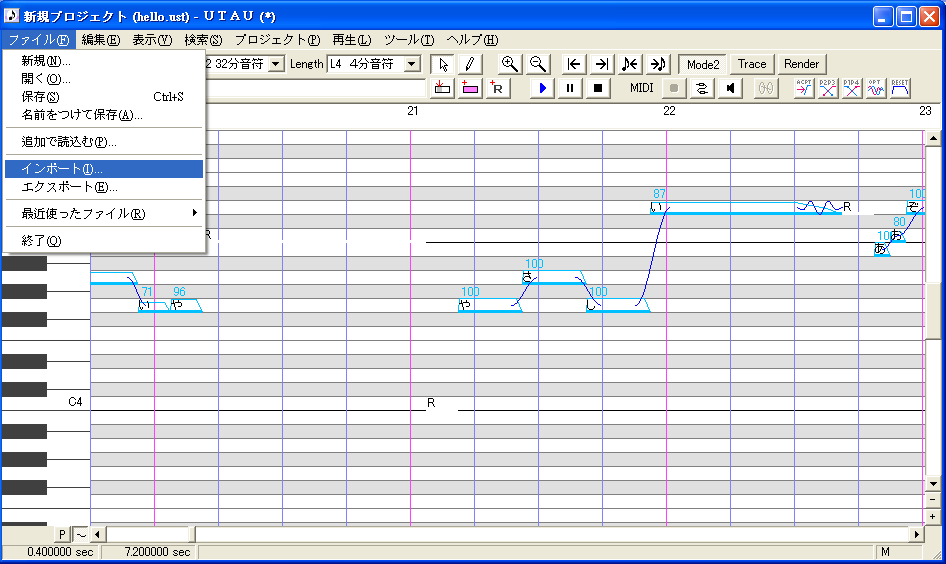Click the RESET envelope icon
The height and width of the screenshot is (564, 946).
[x=900, y=88]
